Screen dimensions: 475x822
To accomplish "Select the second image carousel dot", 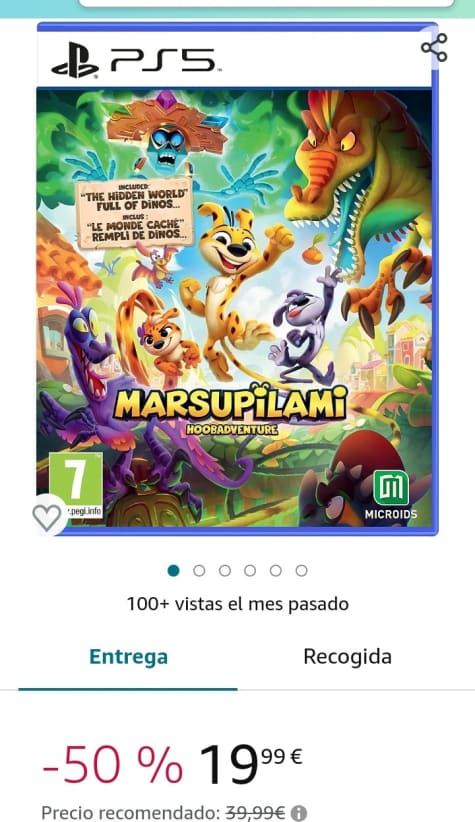I will pyautogui.click(x=199, y=570).
